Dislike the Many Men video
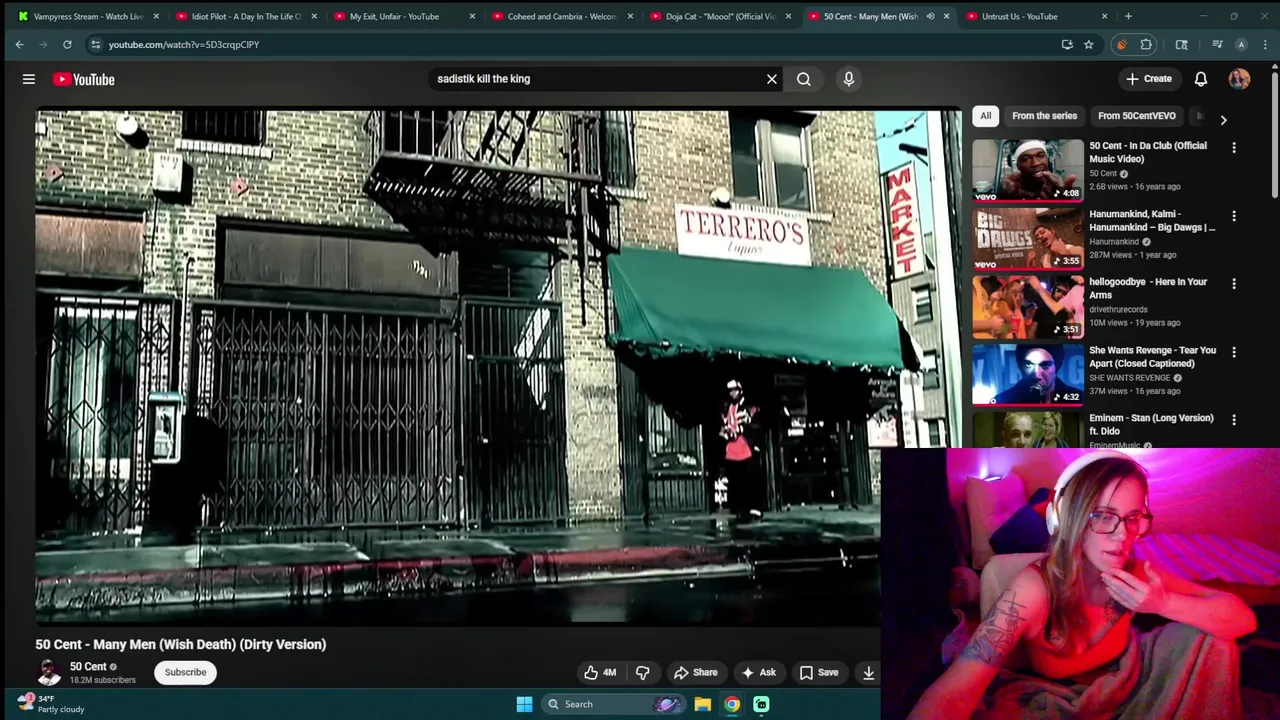This screenshot has height=720, width=1280. (x=643, y=672)
